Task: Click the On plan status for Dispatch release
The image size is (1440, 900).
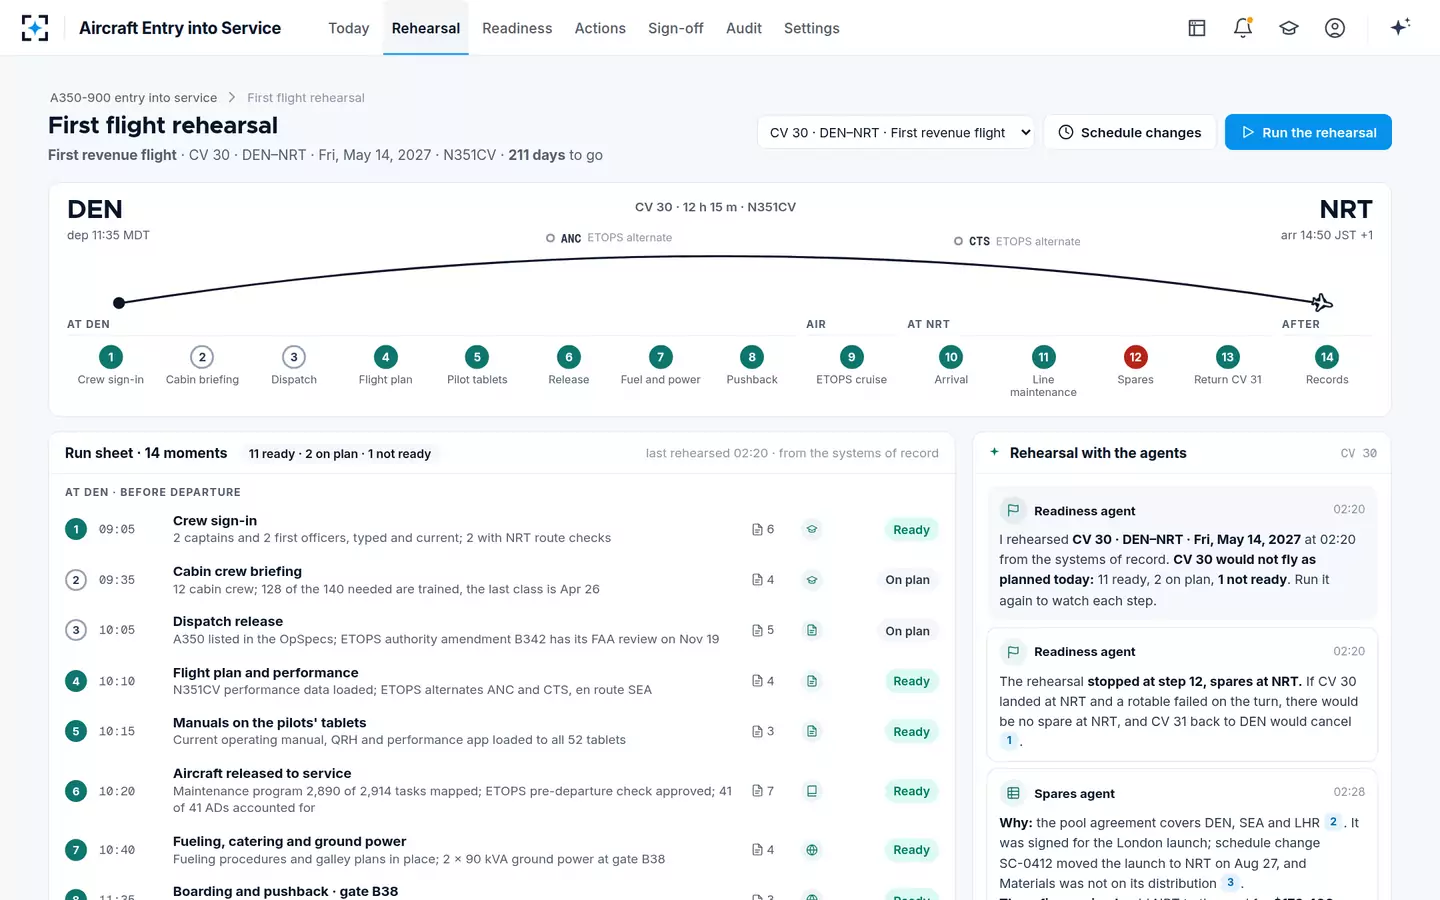Action: 907,631
